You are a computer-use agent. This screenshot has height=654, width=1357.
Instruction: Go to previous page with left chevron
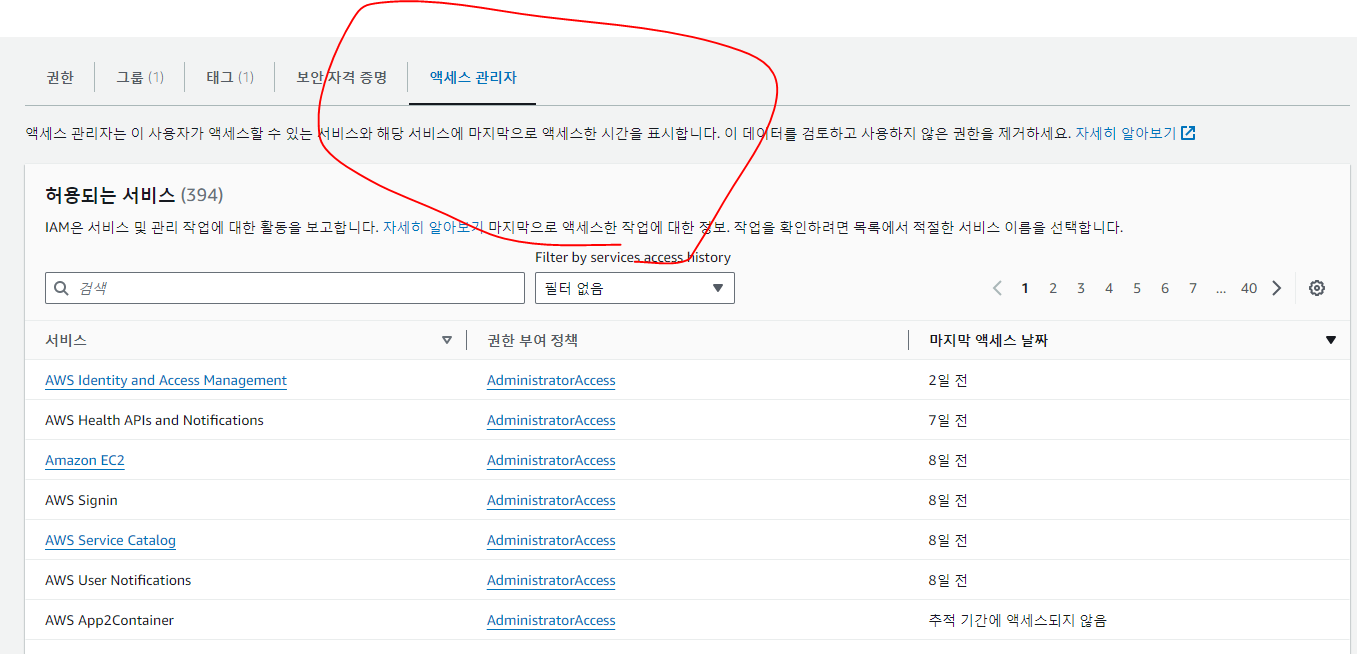coord(997,288)
